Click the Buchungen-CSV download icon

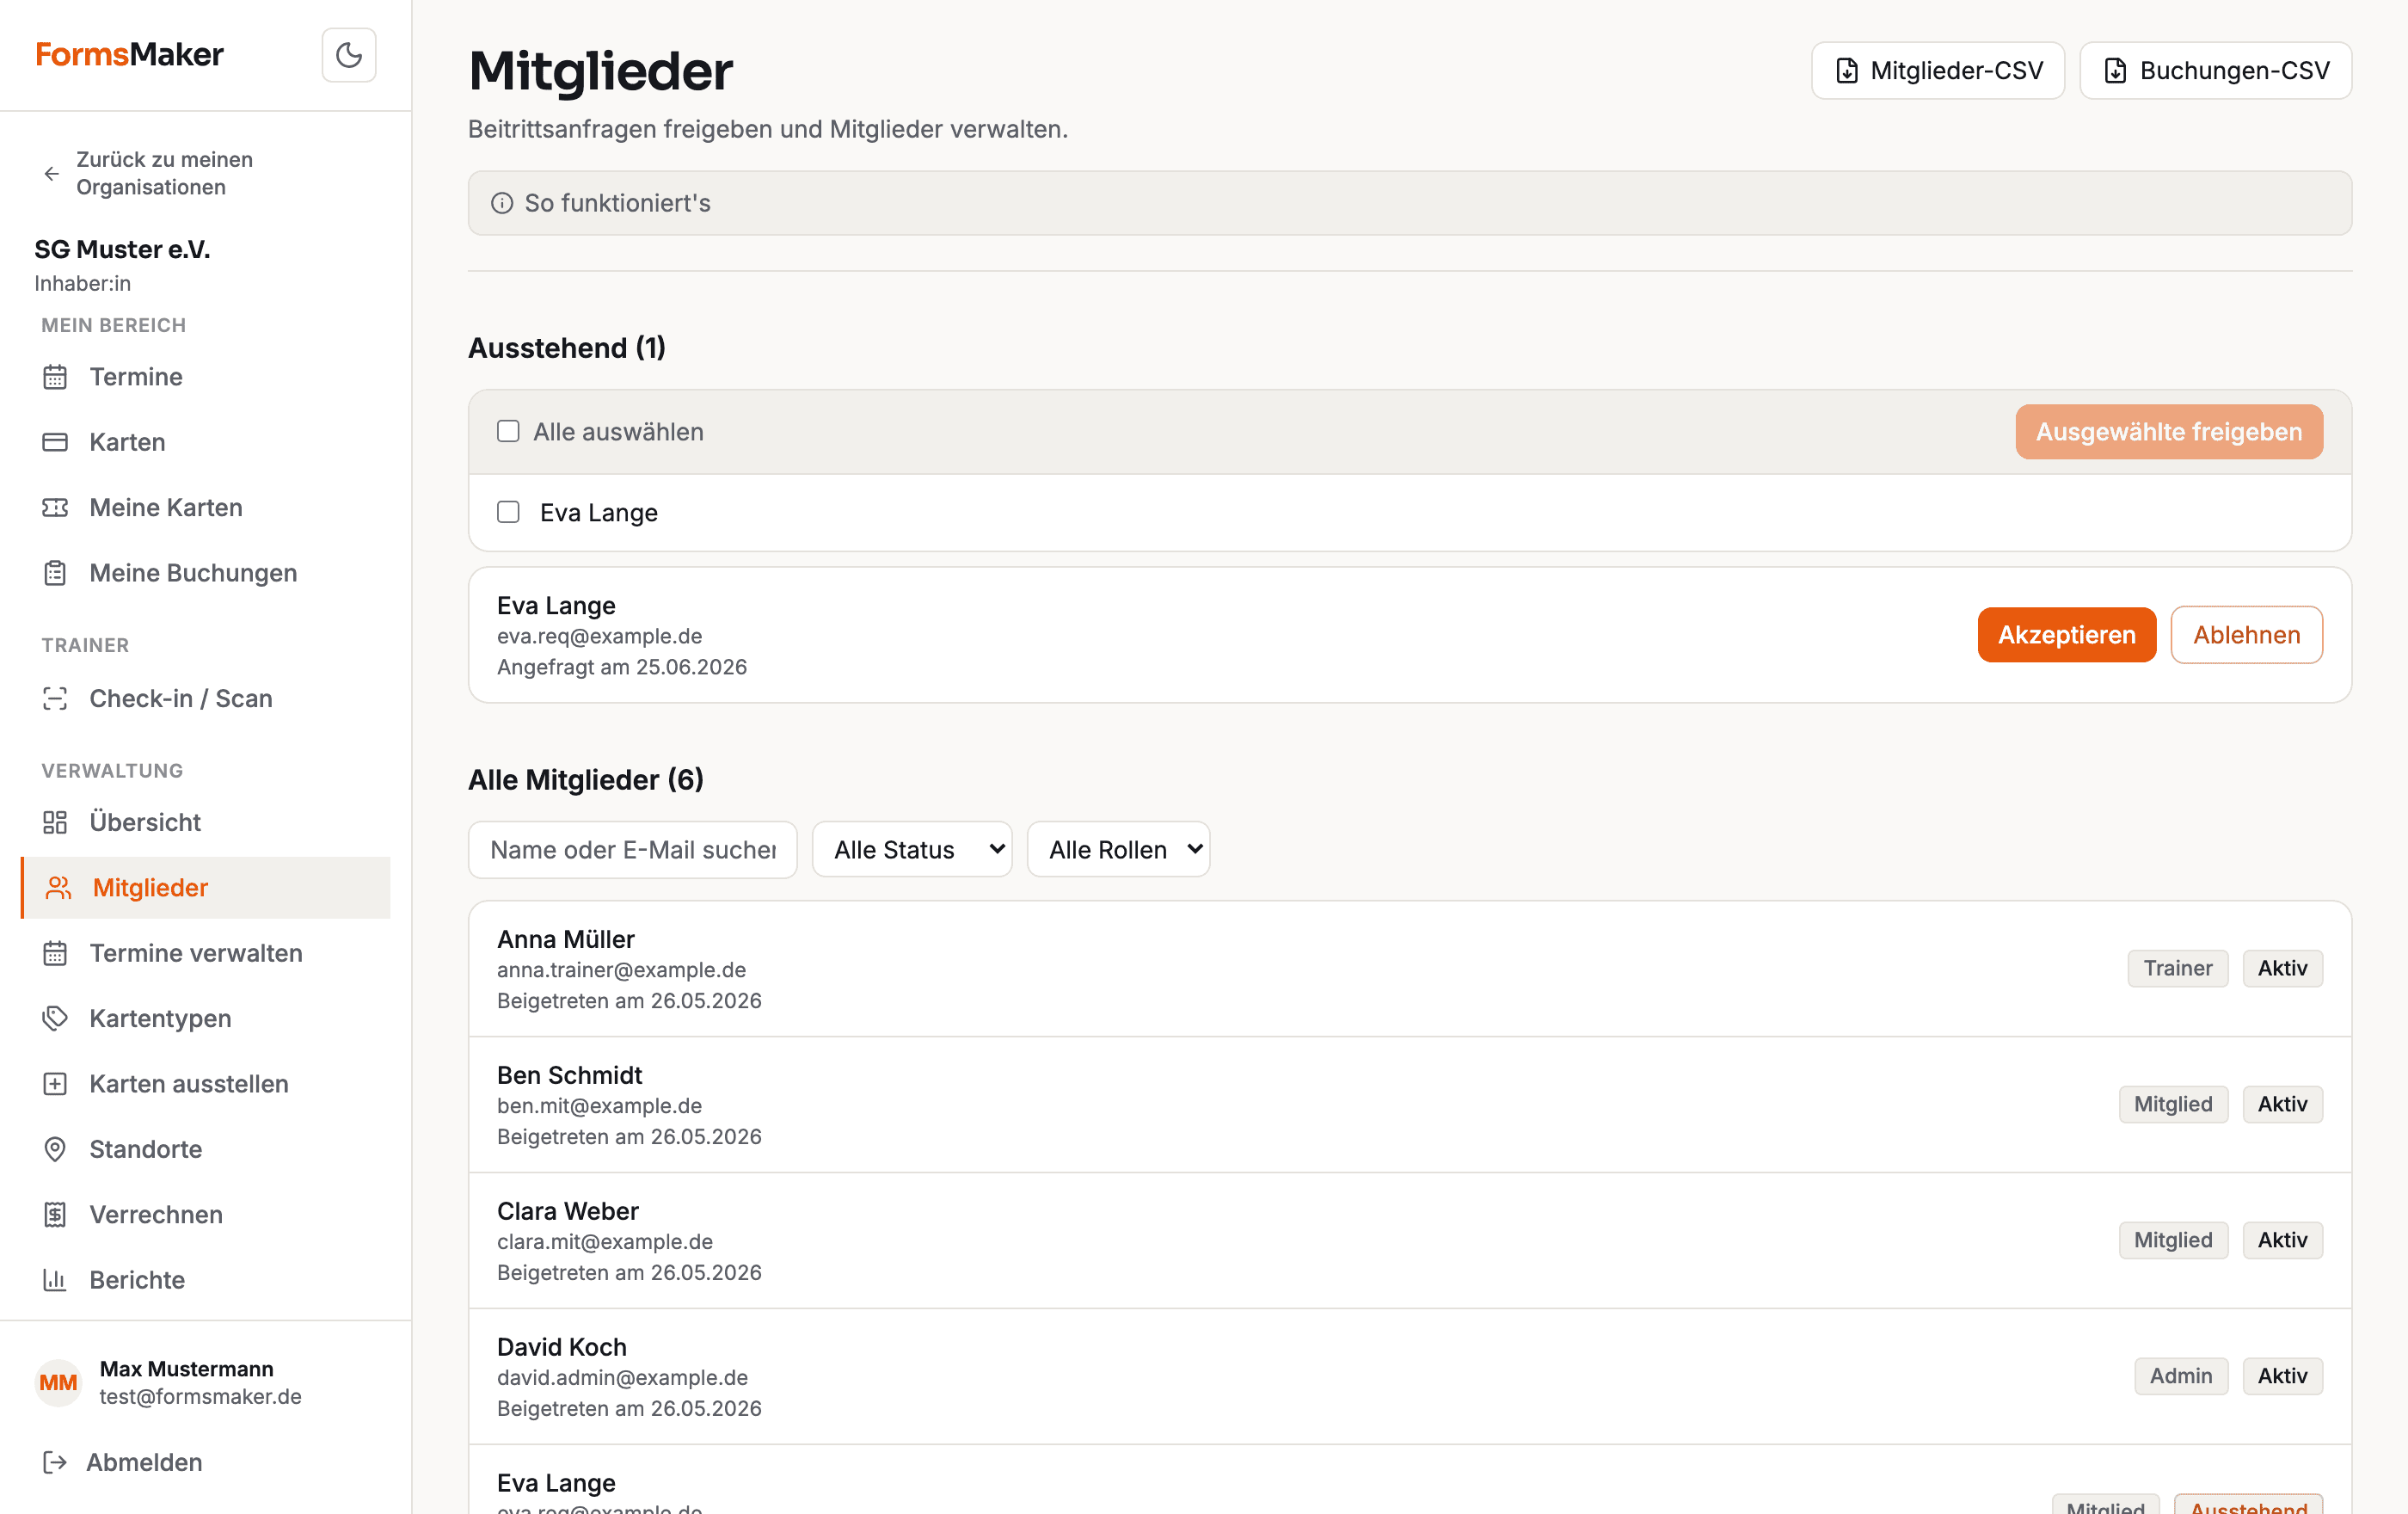pos(2115,71)
